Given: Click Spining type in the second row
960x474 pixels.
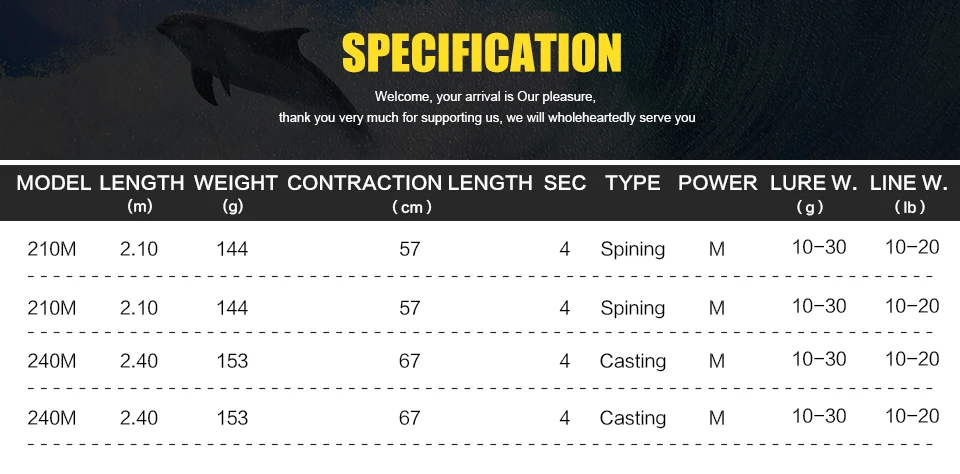Looking at the screenshot, I should 632,308.
